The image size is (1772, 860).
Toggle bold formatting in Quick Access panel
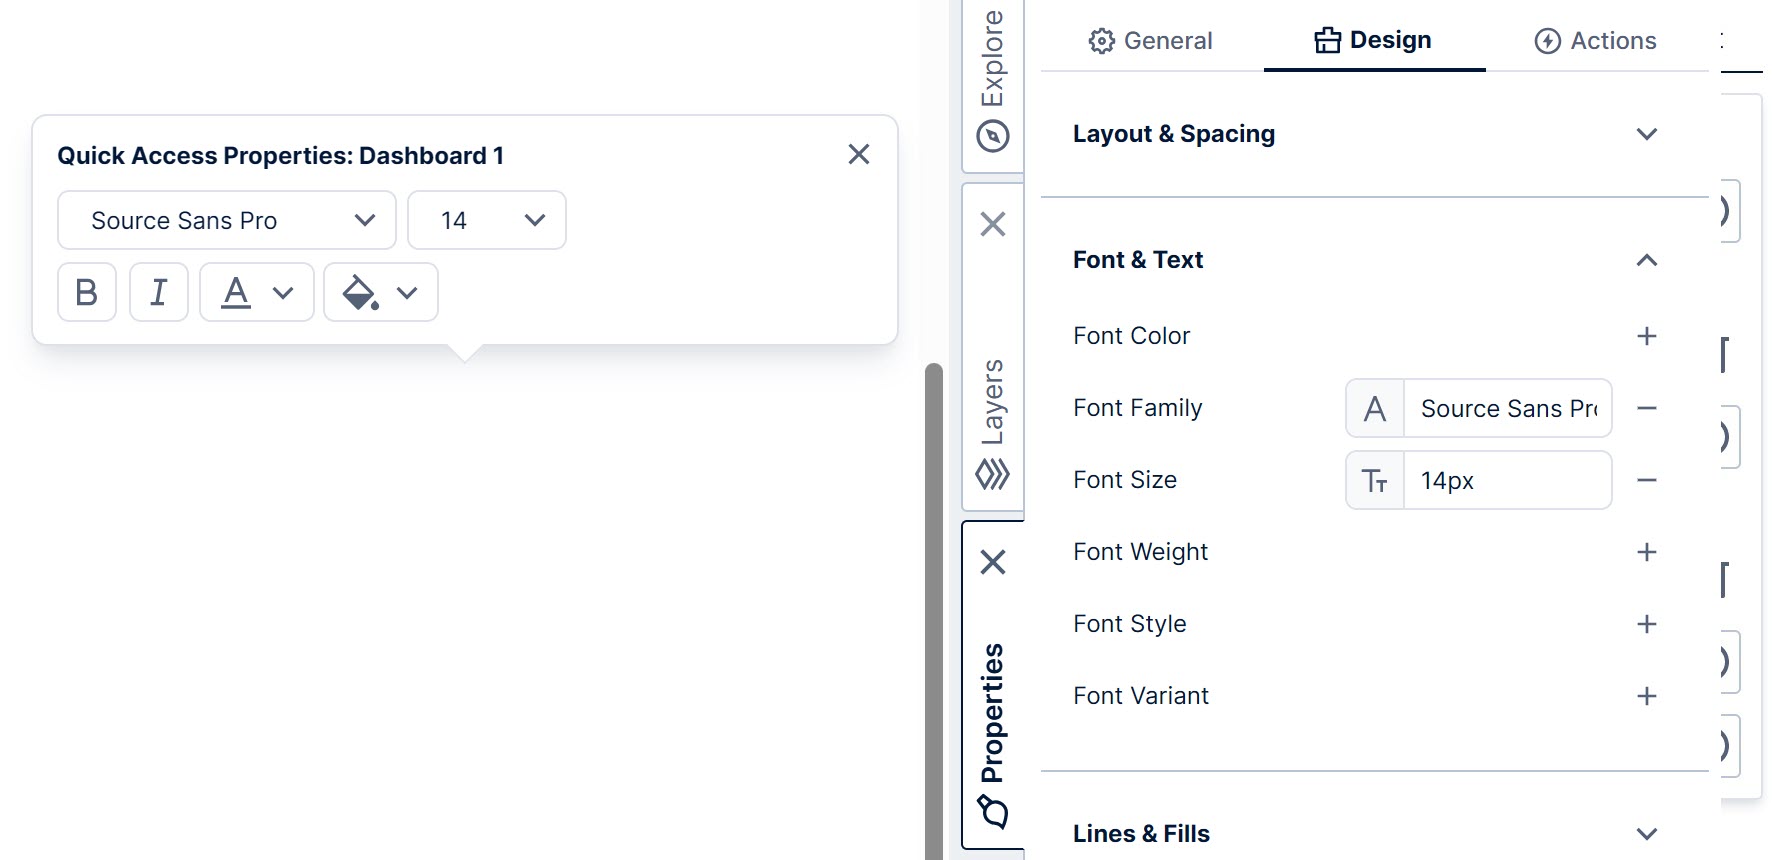click(86, 292)
